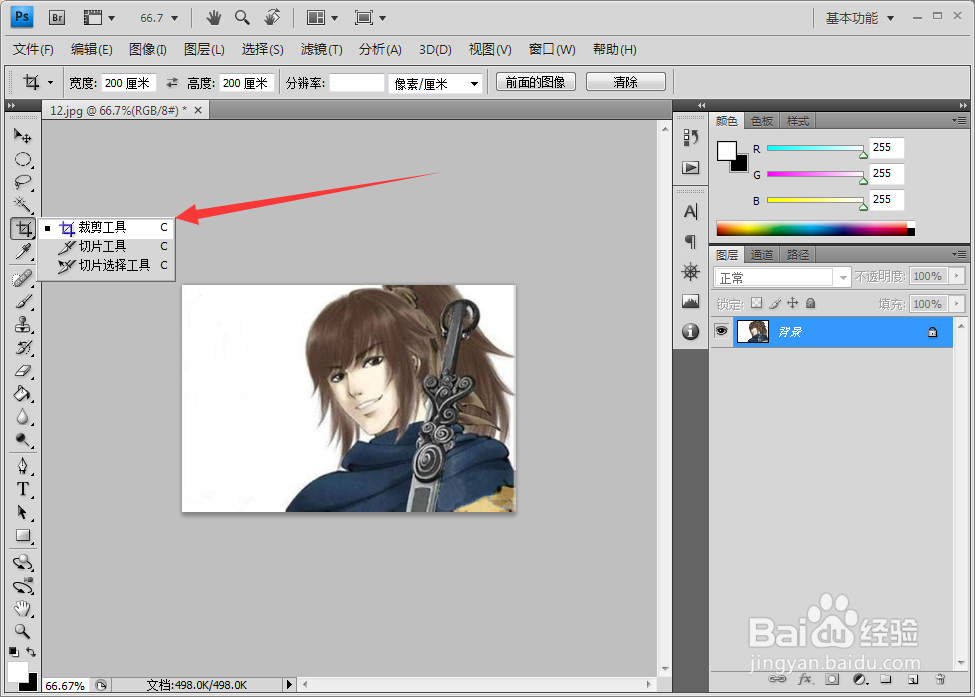The height and width of the screenshot is (697, 975).
Task: Select the Lasso tool
Action: click(23, 182)
